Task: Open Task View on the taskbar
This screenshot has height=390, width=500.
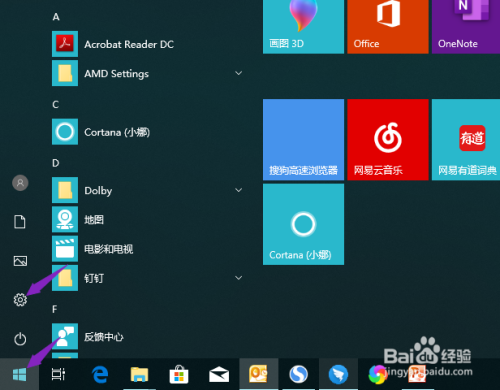Action: pos(58,374)
